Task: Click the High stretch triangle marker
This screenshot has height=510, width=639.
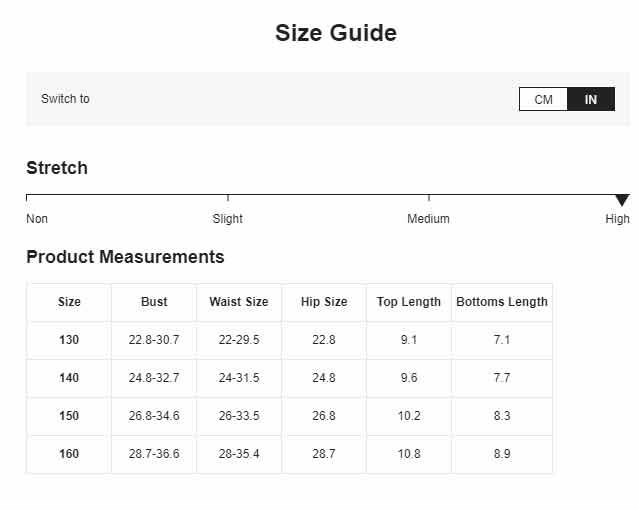Action: 622,200
